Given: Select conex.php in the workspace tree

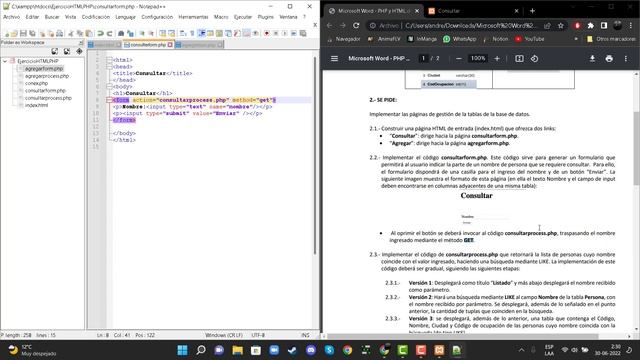Looking at the screenshot, I should tap(36, 83).
